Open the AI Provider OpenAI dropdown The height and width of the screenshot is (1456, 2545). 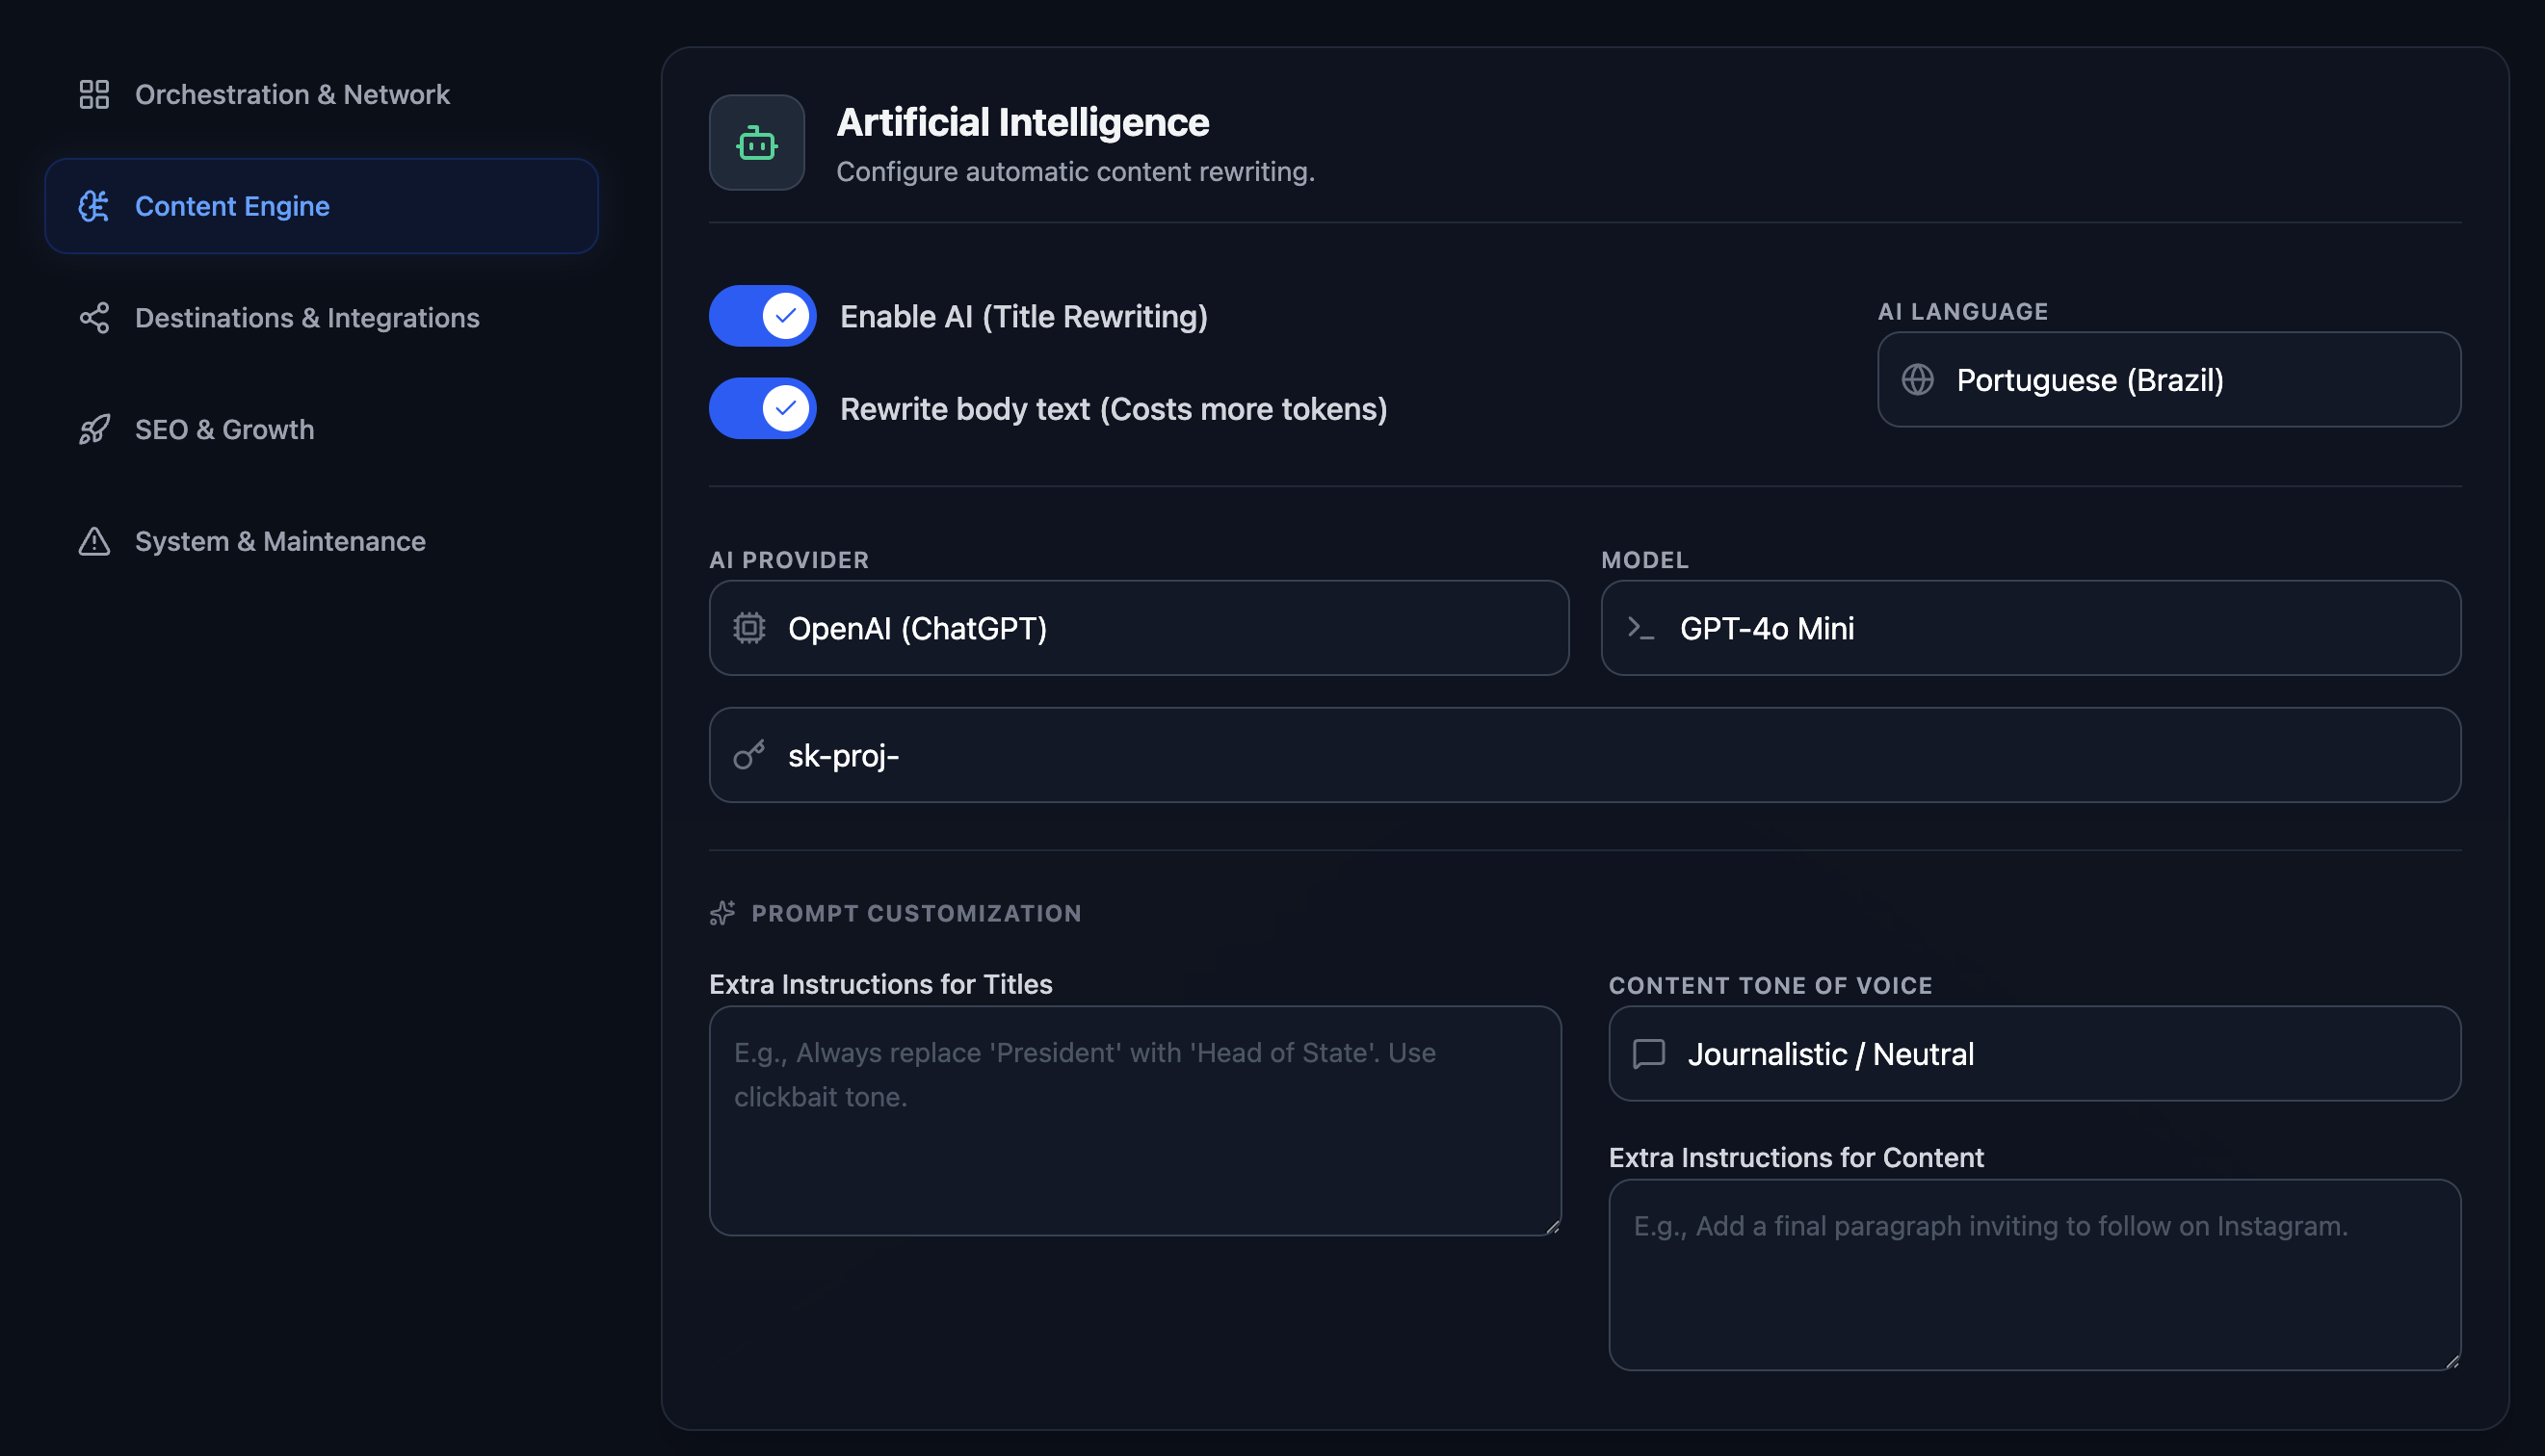tap(1139, 628)
